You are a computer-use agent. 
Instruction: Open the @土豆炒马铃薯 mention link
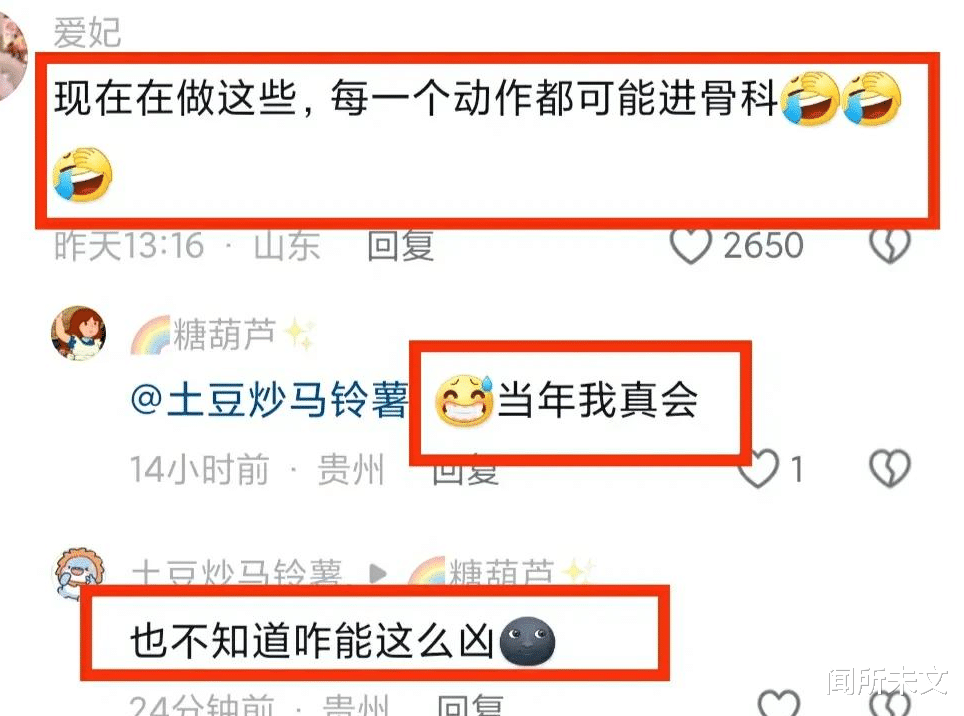pos(269,400)
